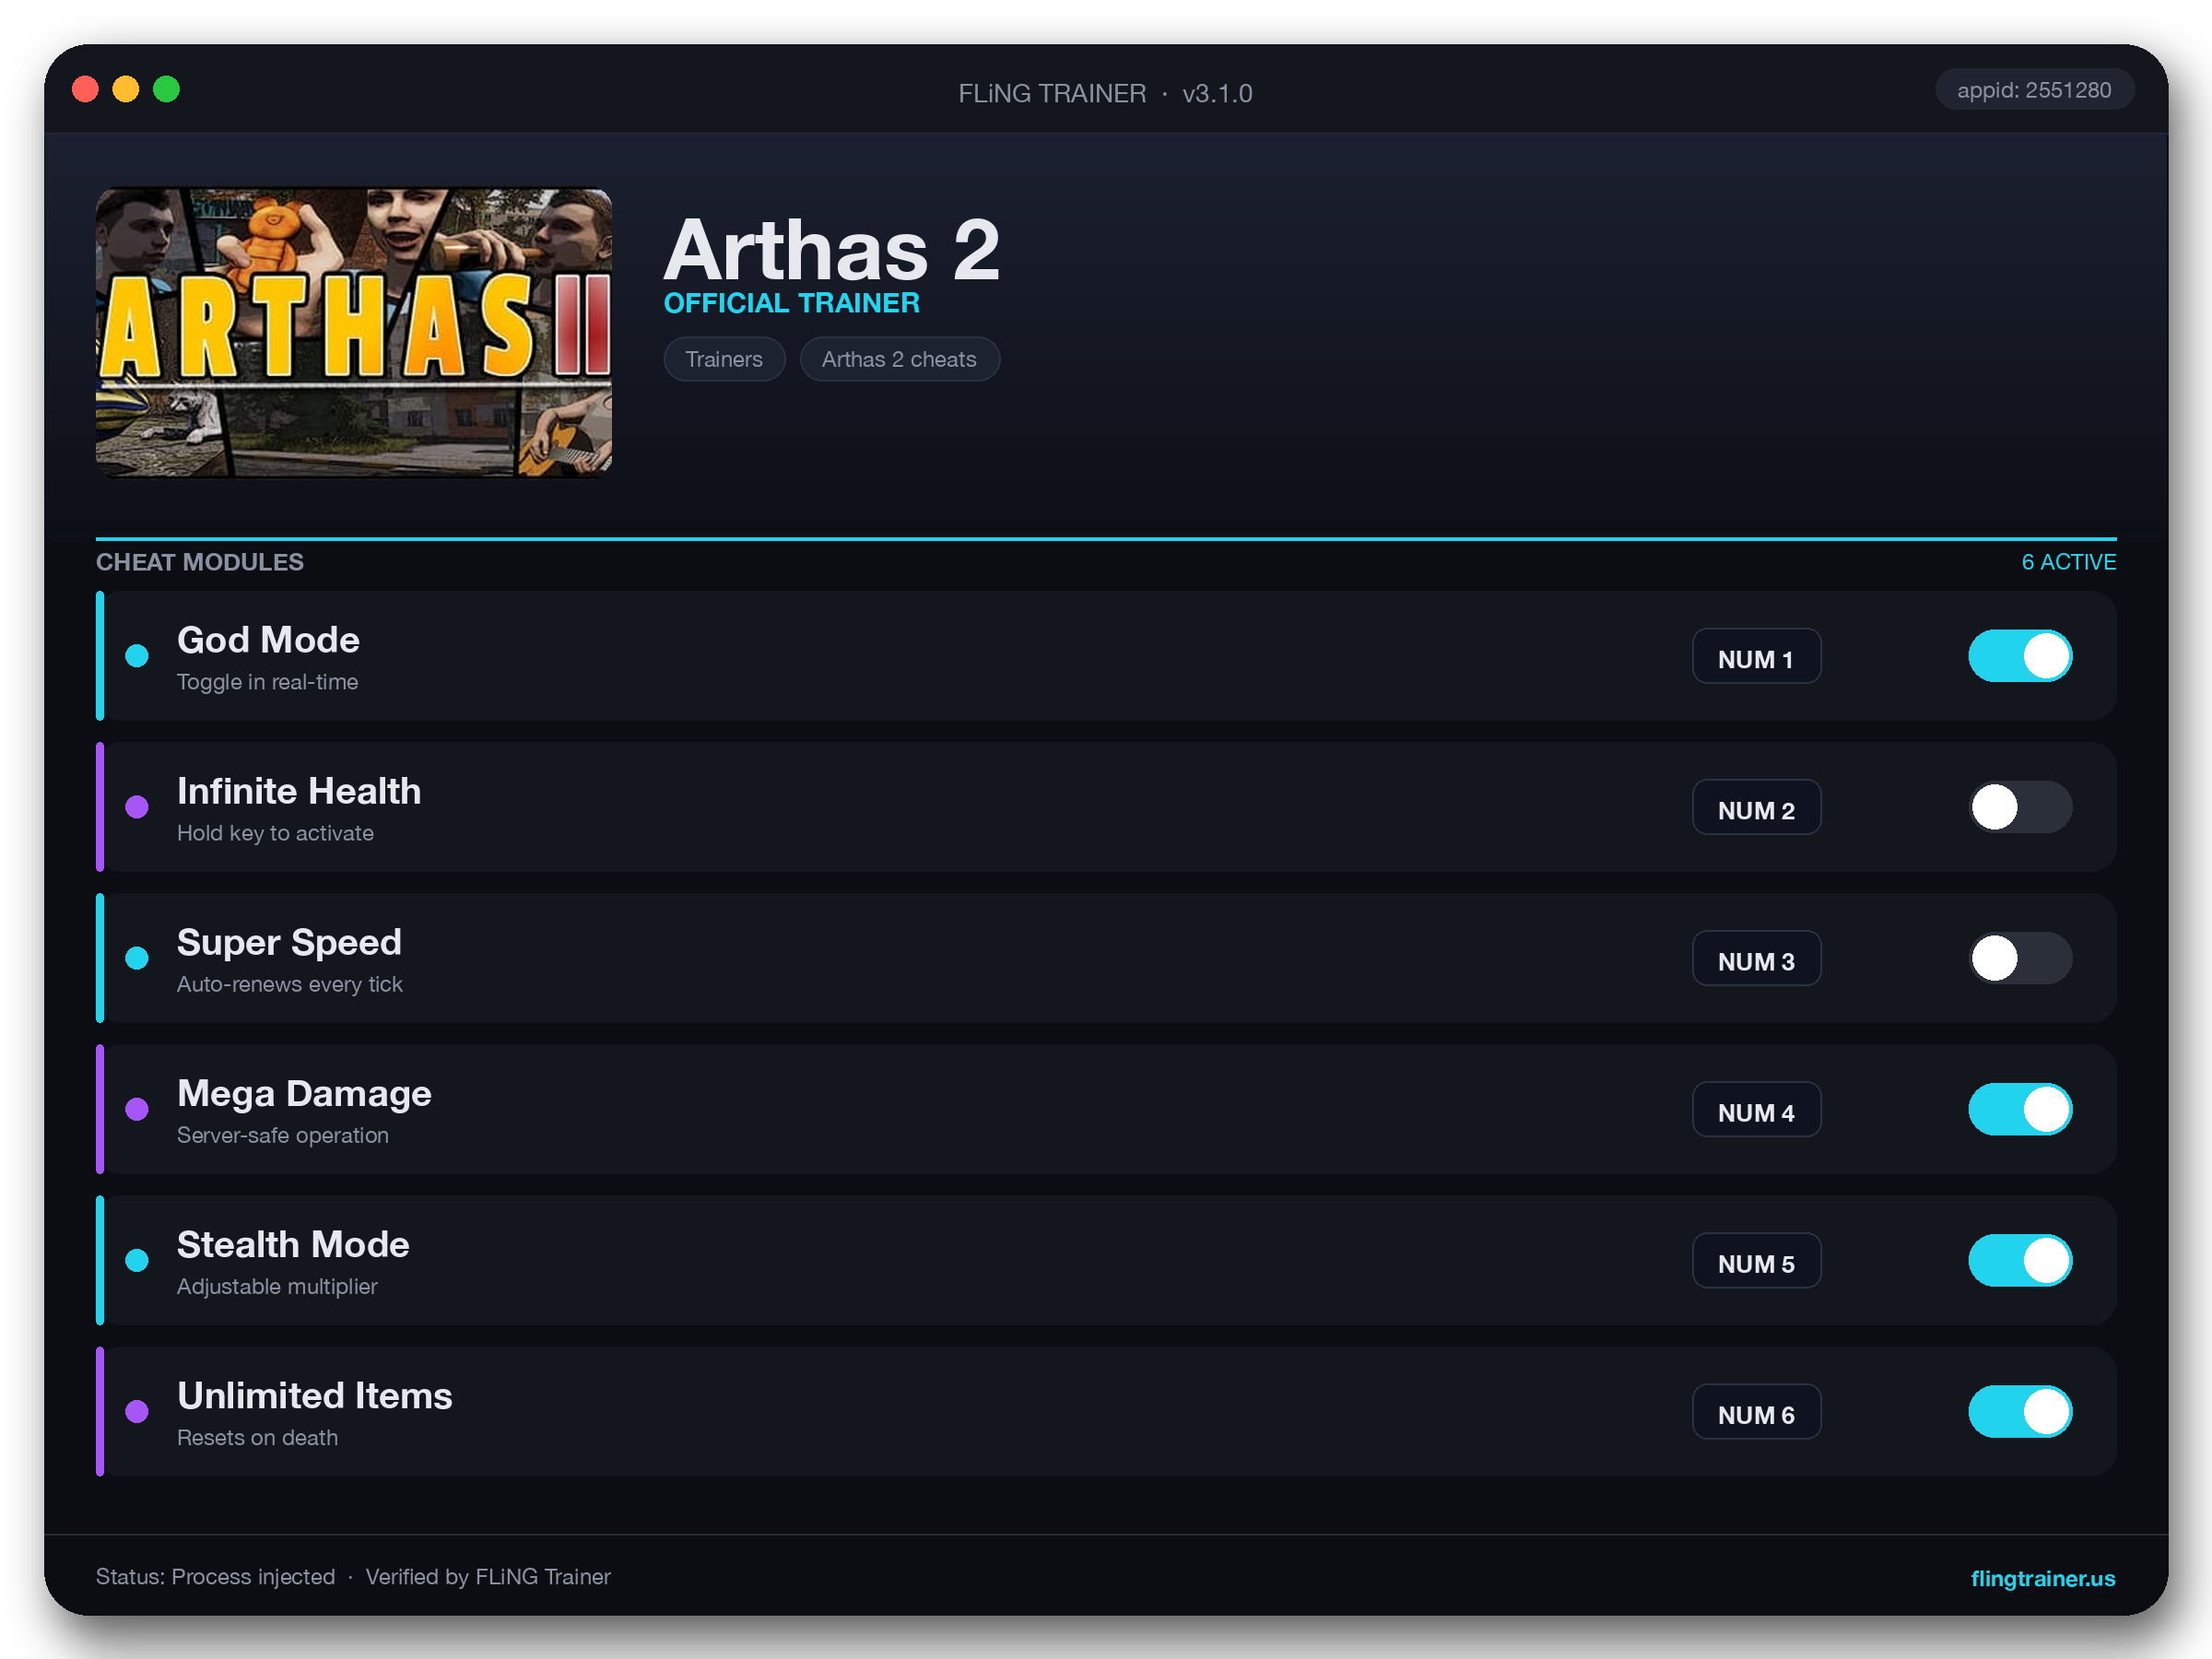Open the Trainers tag
Screen dimensions: 2212x1659
click(x=724, y=359)
